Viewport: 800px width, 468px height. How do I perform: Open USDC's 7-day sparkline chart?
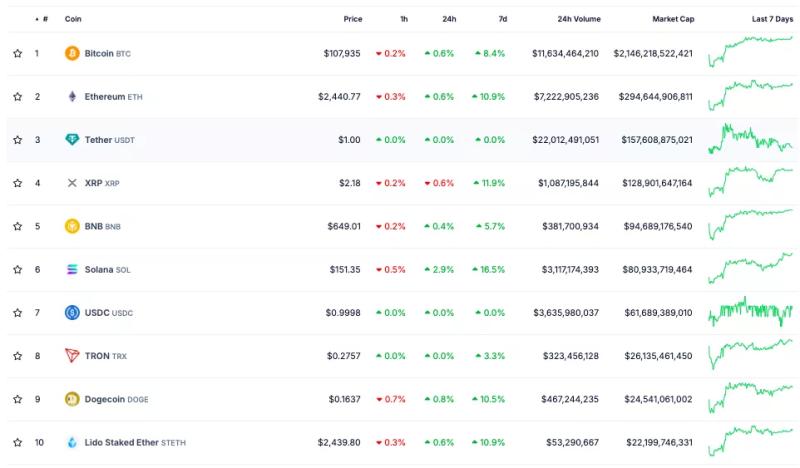tap(751, 311)
